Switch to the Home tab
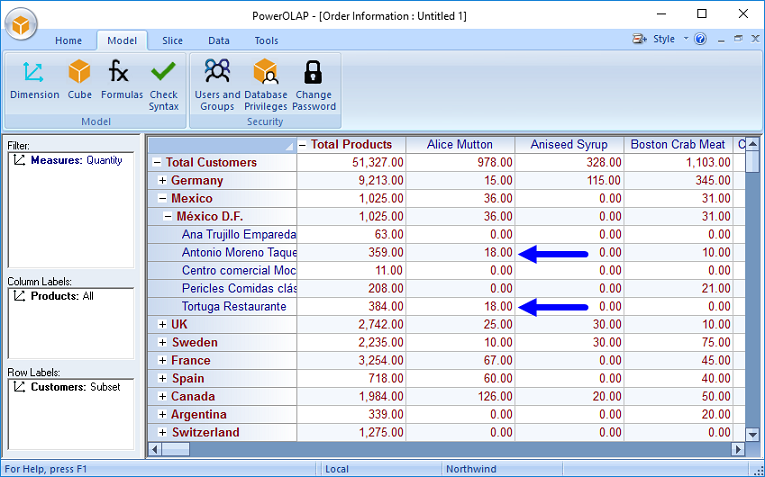Image resolution: width=765 pixels, height=477 pixels. (68, 40)
